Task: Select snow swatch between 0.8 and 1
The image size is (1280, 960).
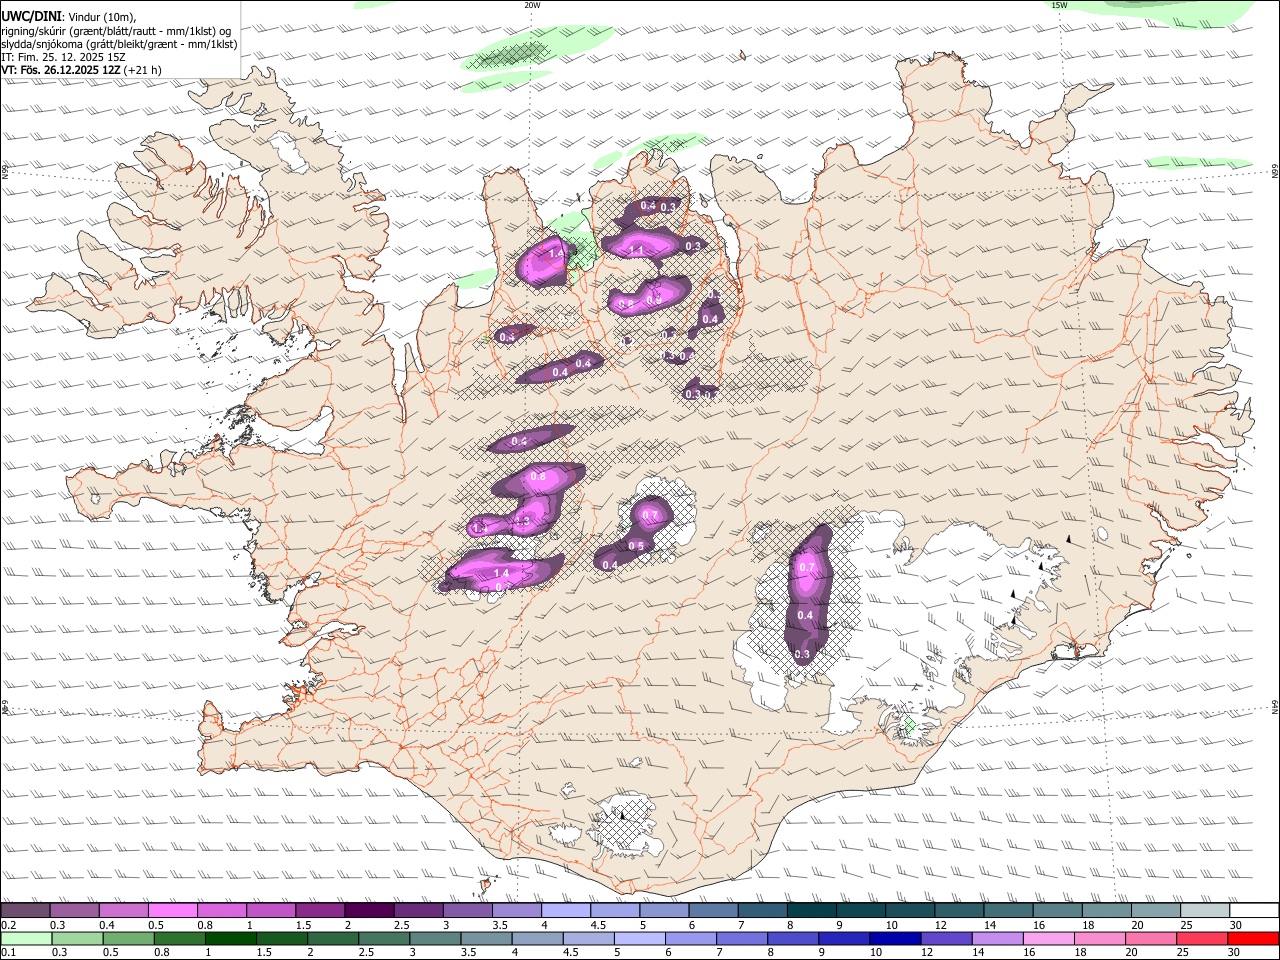Action: [x=221, y=911]
